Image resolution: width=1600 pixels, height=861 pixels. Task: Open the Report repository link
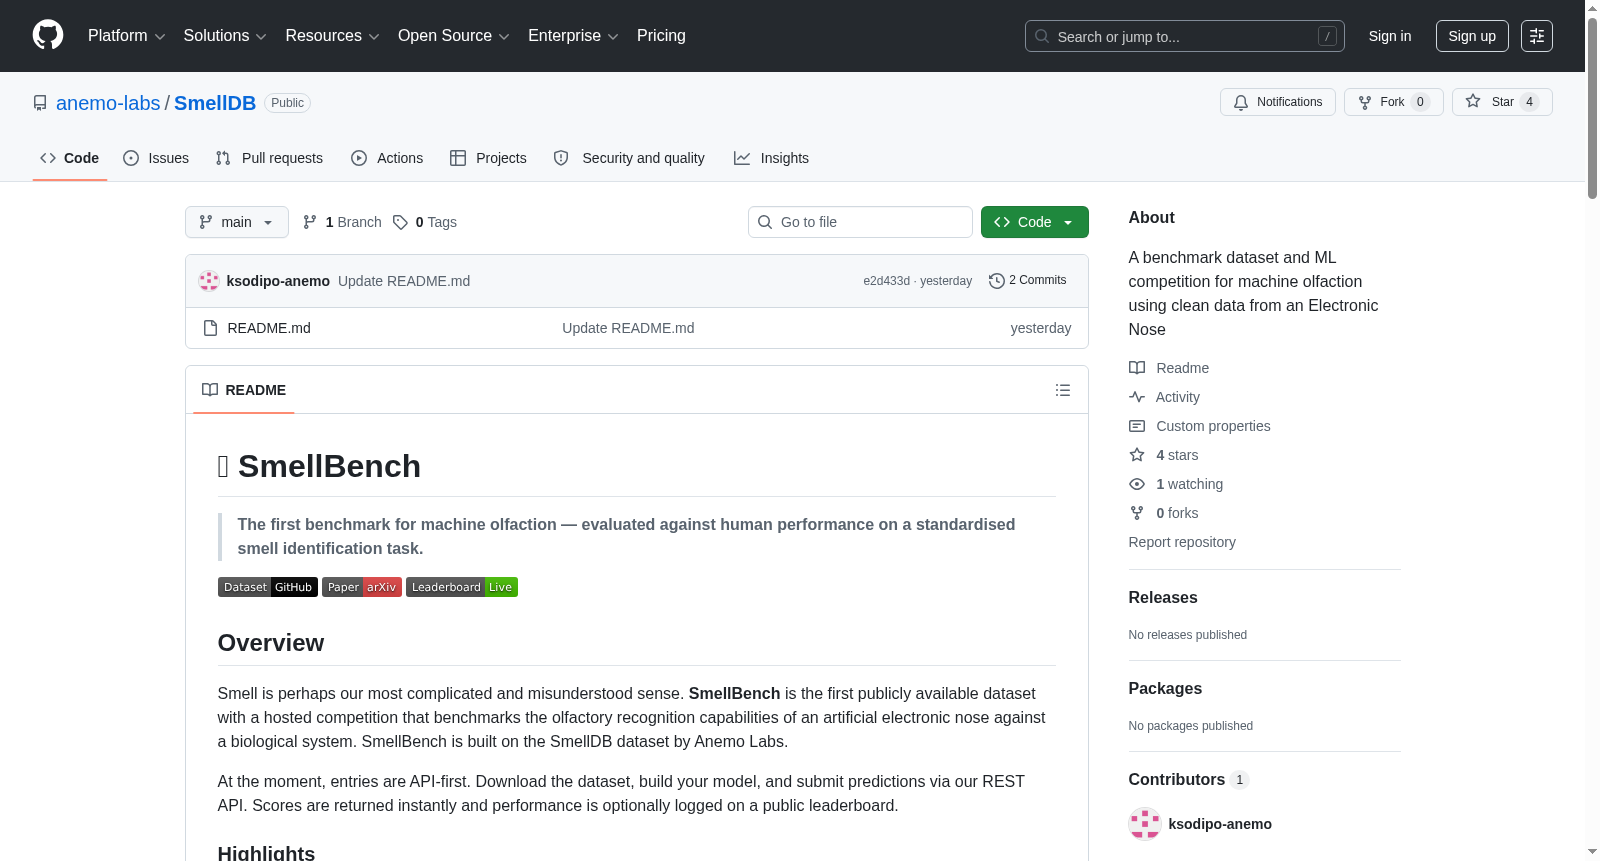click(x=1182, y=542)
